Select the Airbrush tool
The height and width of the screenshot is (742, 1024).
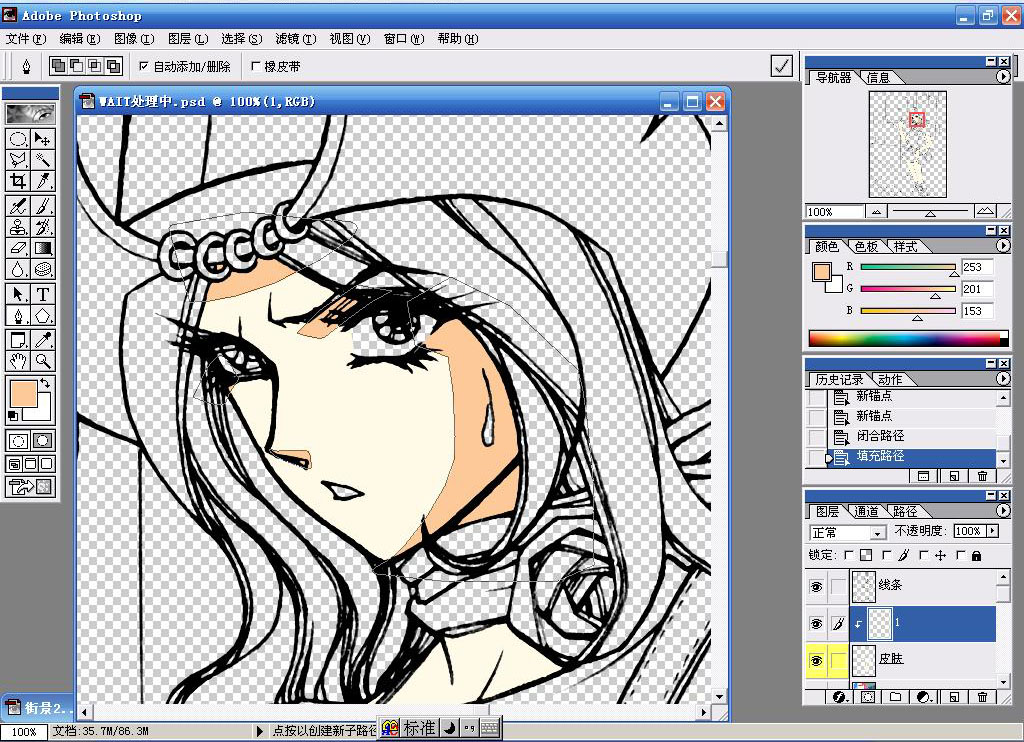[18, 206]
